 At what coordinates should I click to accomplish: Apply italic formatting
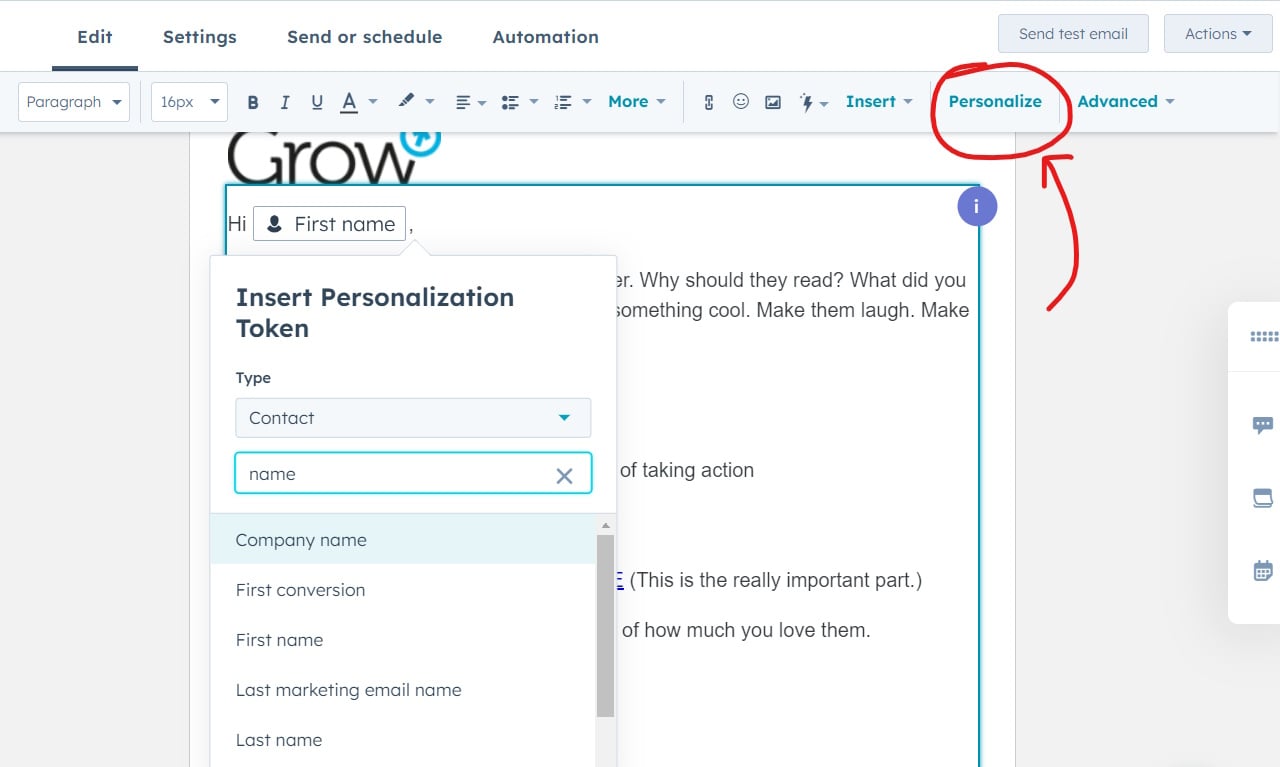pyautogui.click(x=285, y=102)
